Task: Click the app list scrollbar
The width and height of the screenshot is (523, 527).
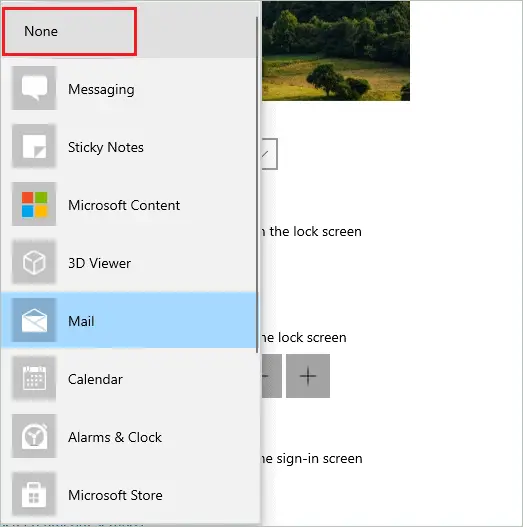Action: coord(257,184)
